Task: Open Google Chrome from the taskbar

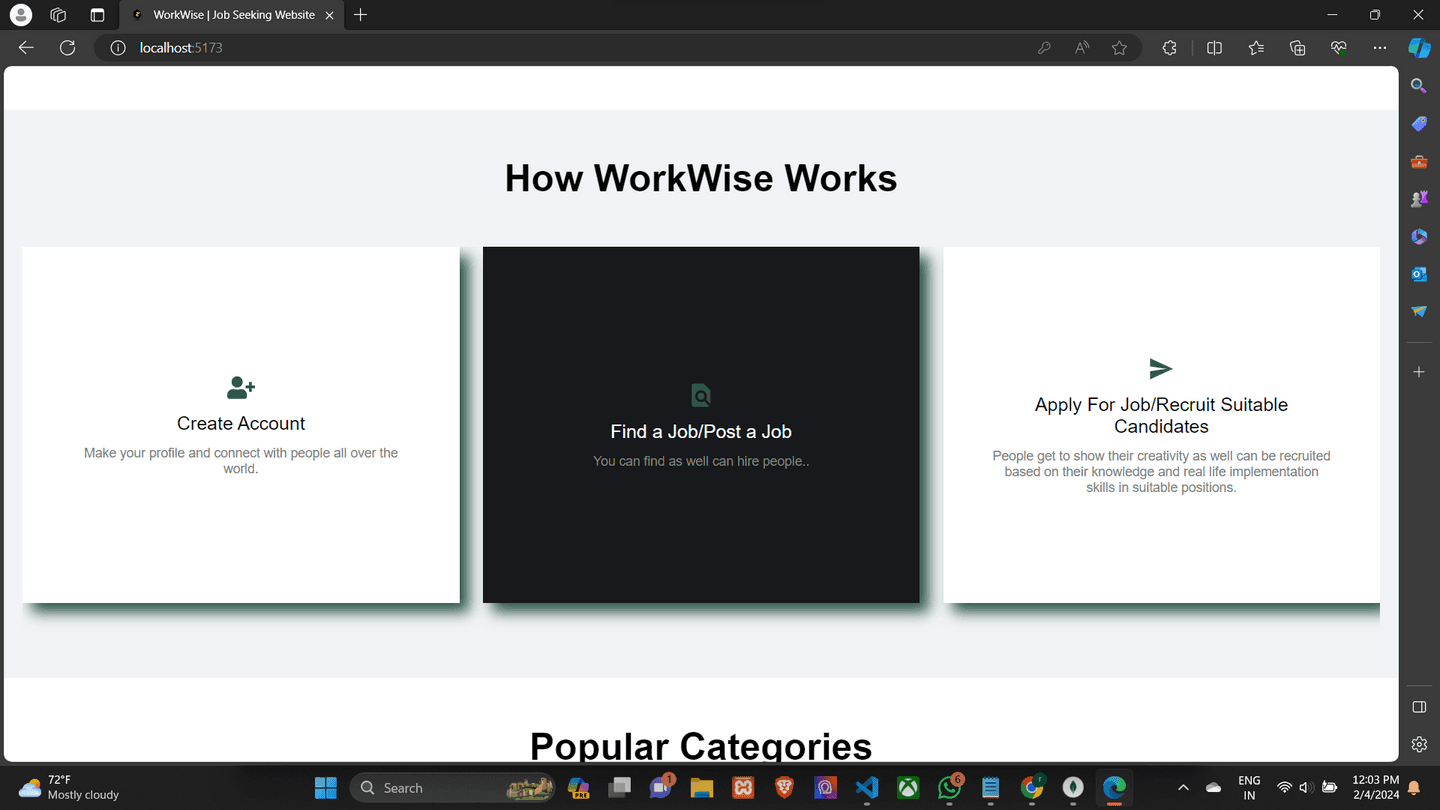Action: [1032, 788]
